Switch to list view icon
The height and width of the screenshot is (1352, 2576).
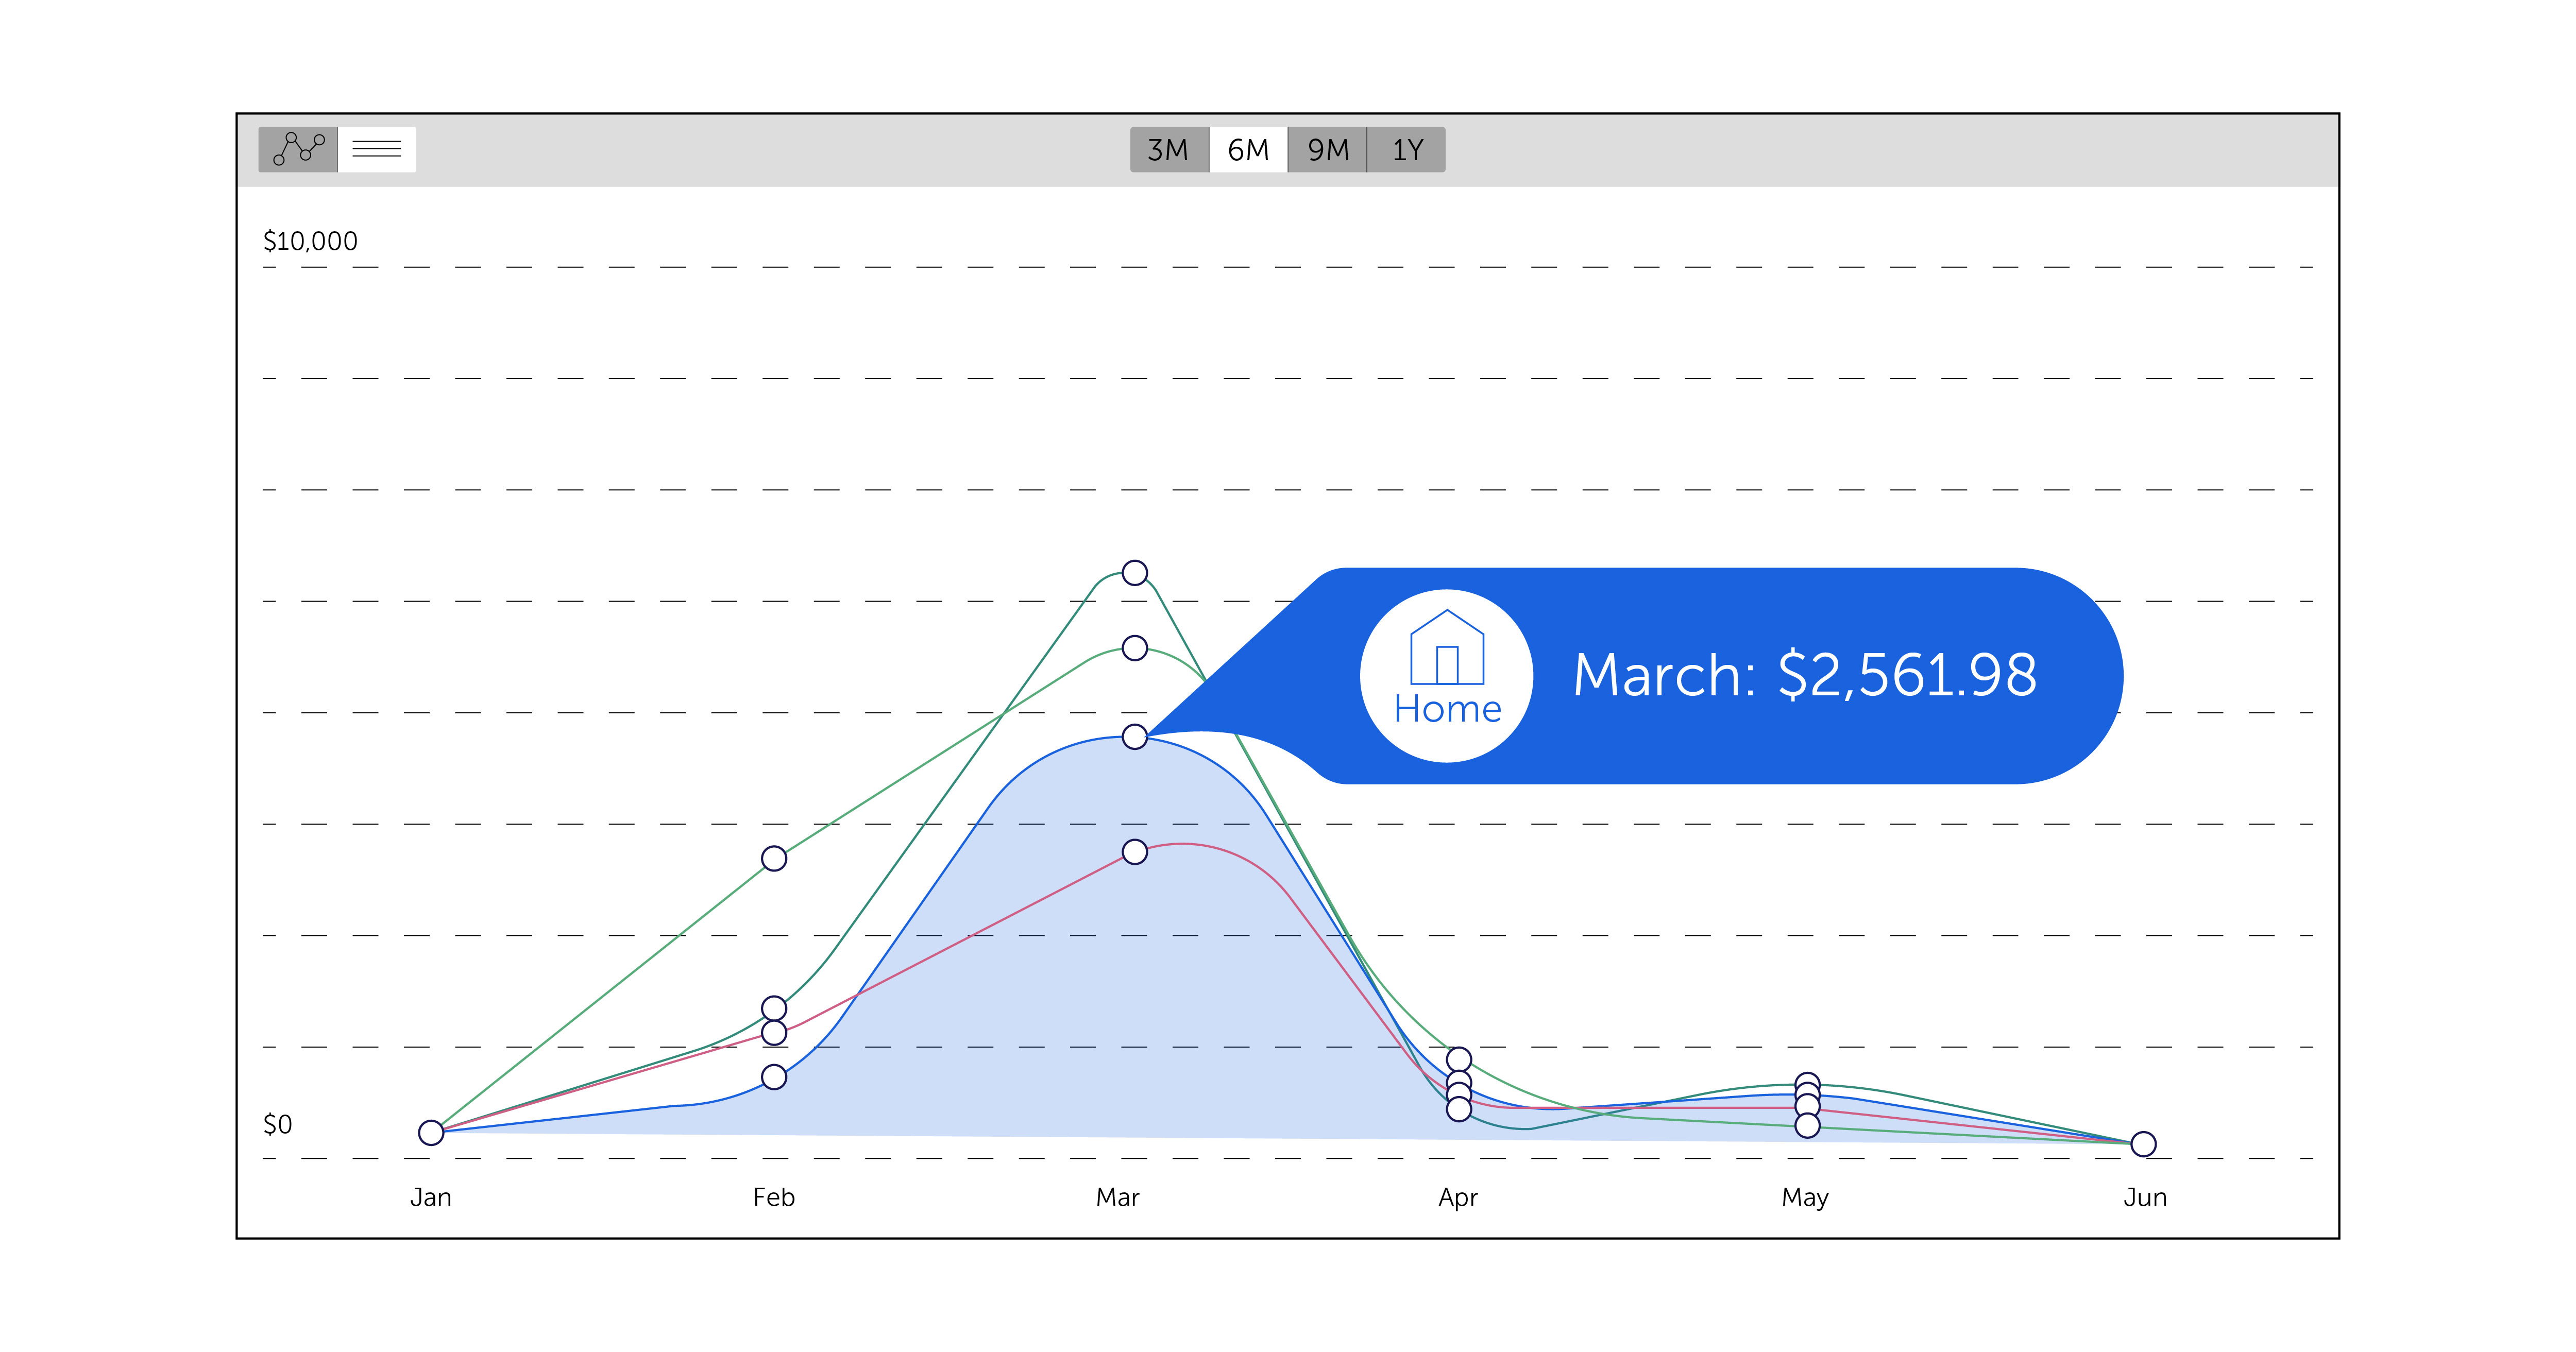(x=377, y=149)
